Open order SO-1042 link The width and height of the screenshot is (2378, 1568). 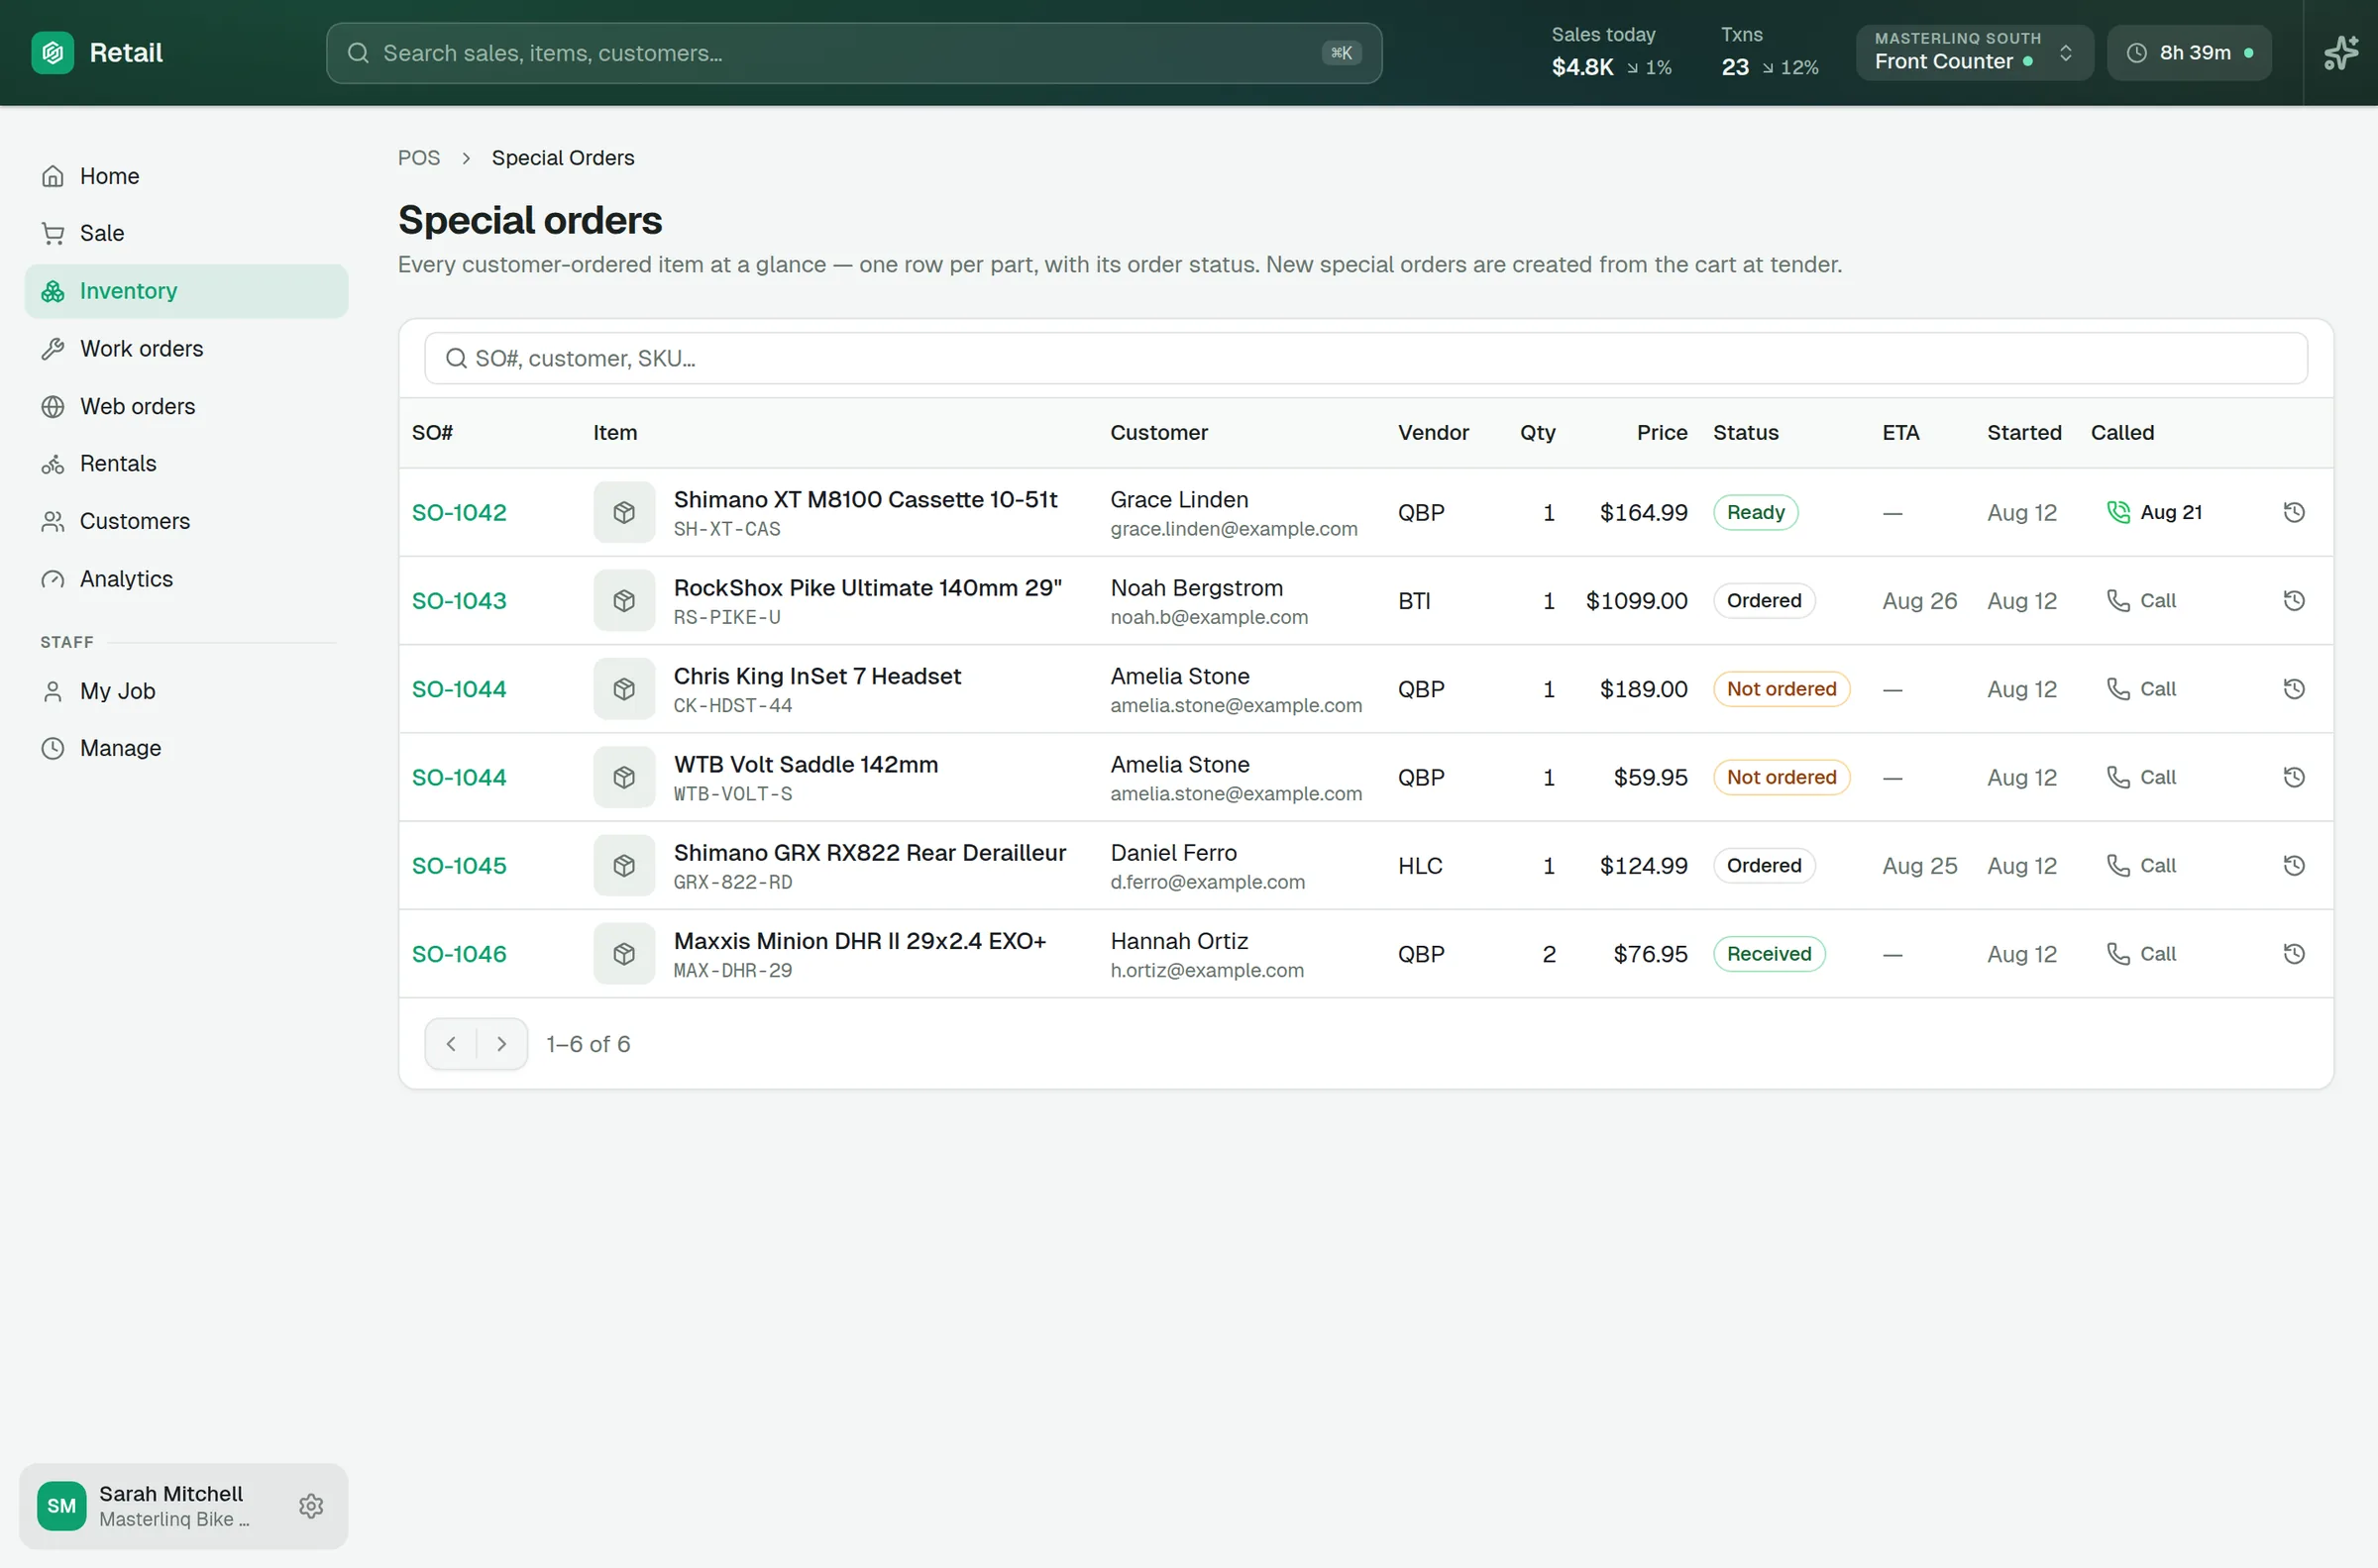point(459,512)
